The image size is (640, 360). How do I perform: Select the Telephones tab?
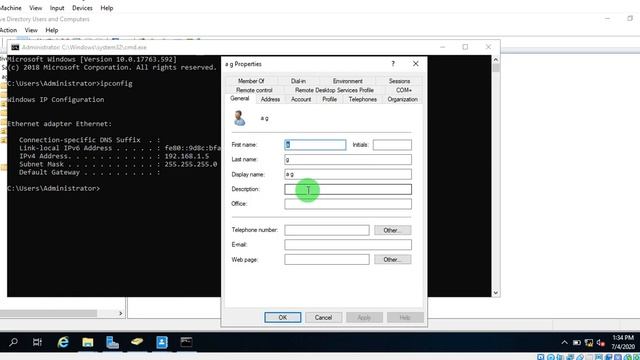362,99
